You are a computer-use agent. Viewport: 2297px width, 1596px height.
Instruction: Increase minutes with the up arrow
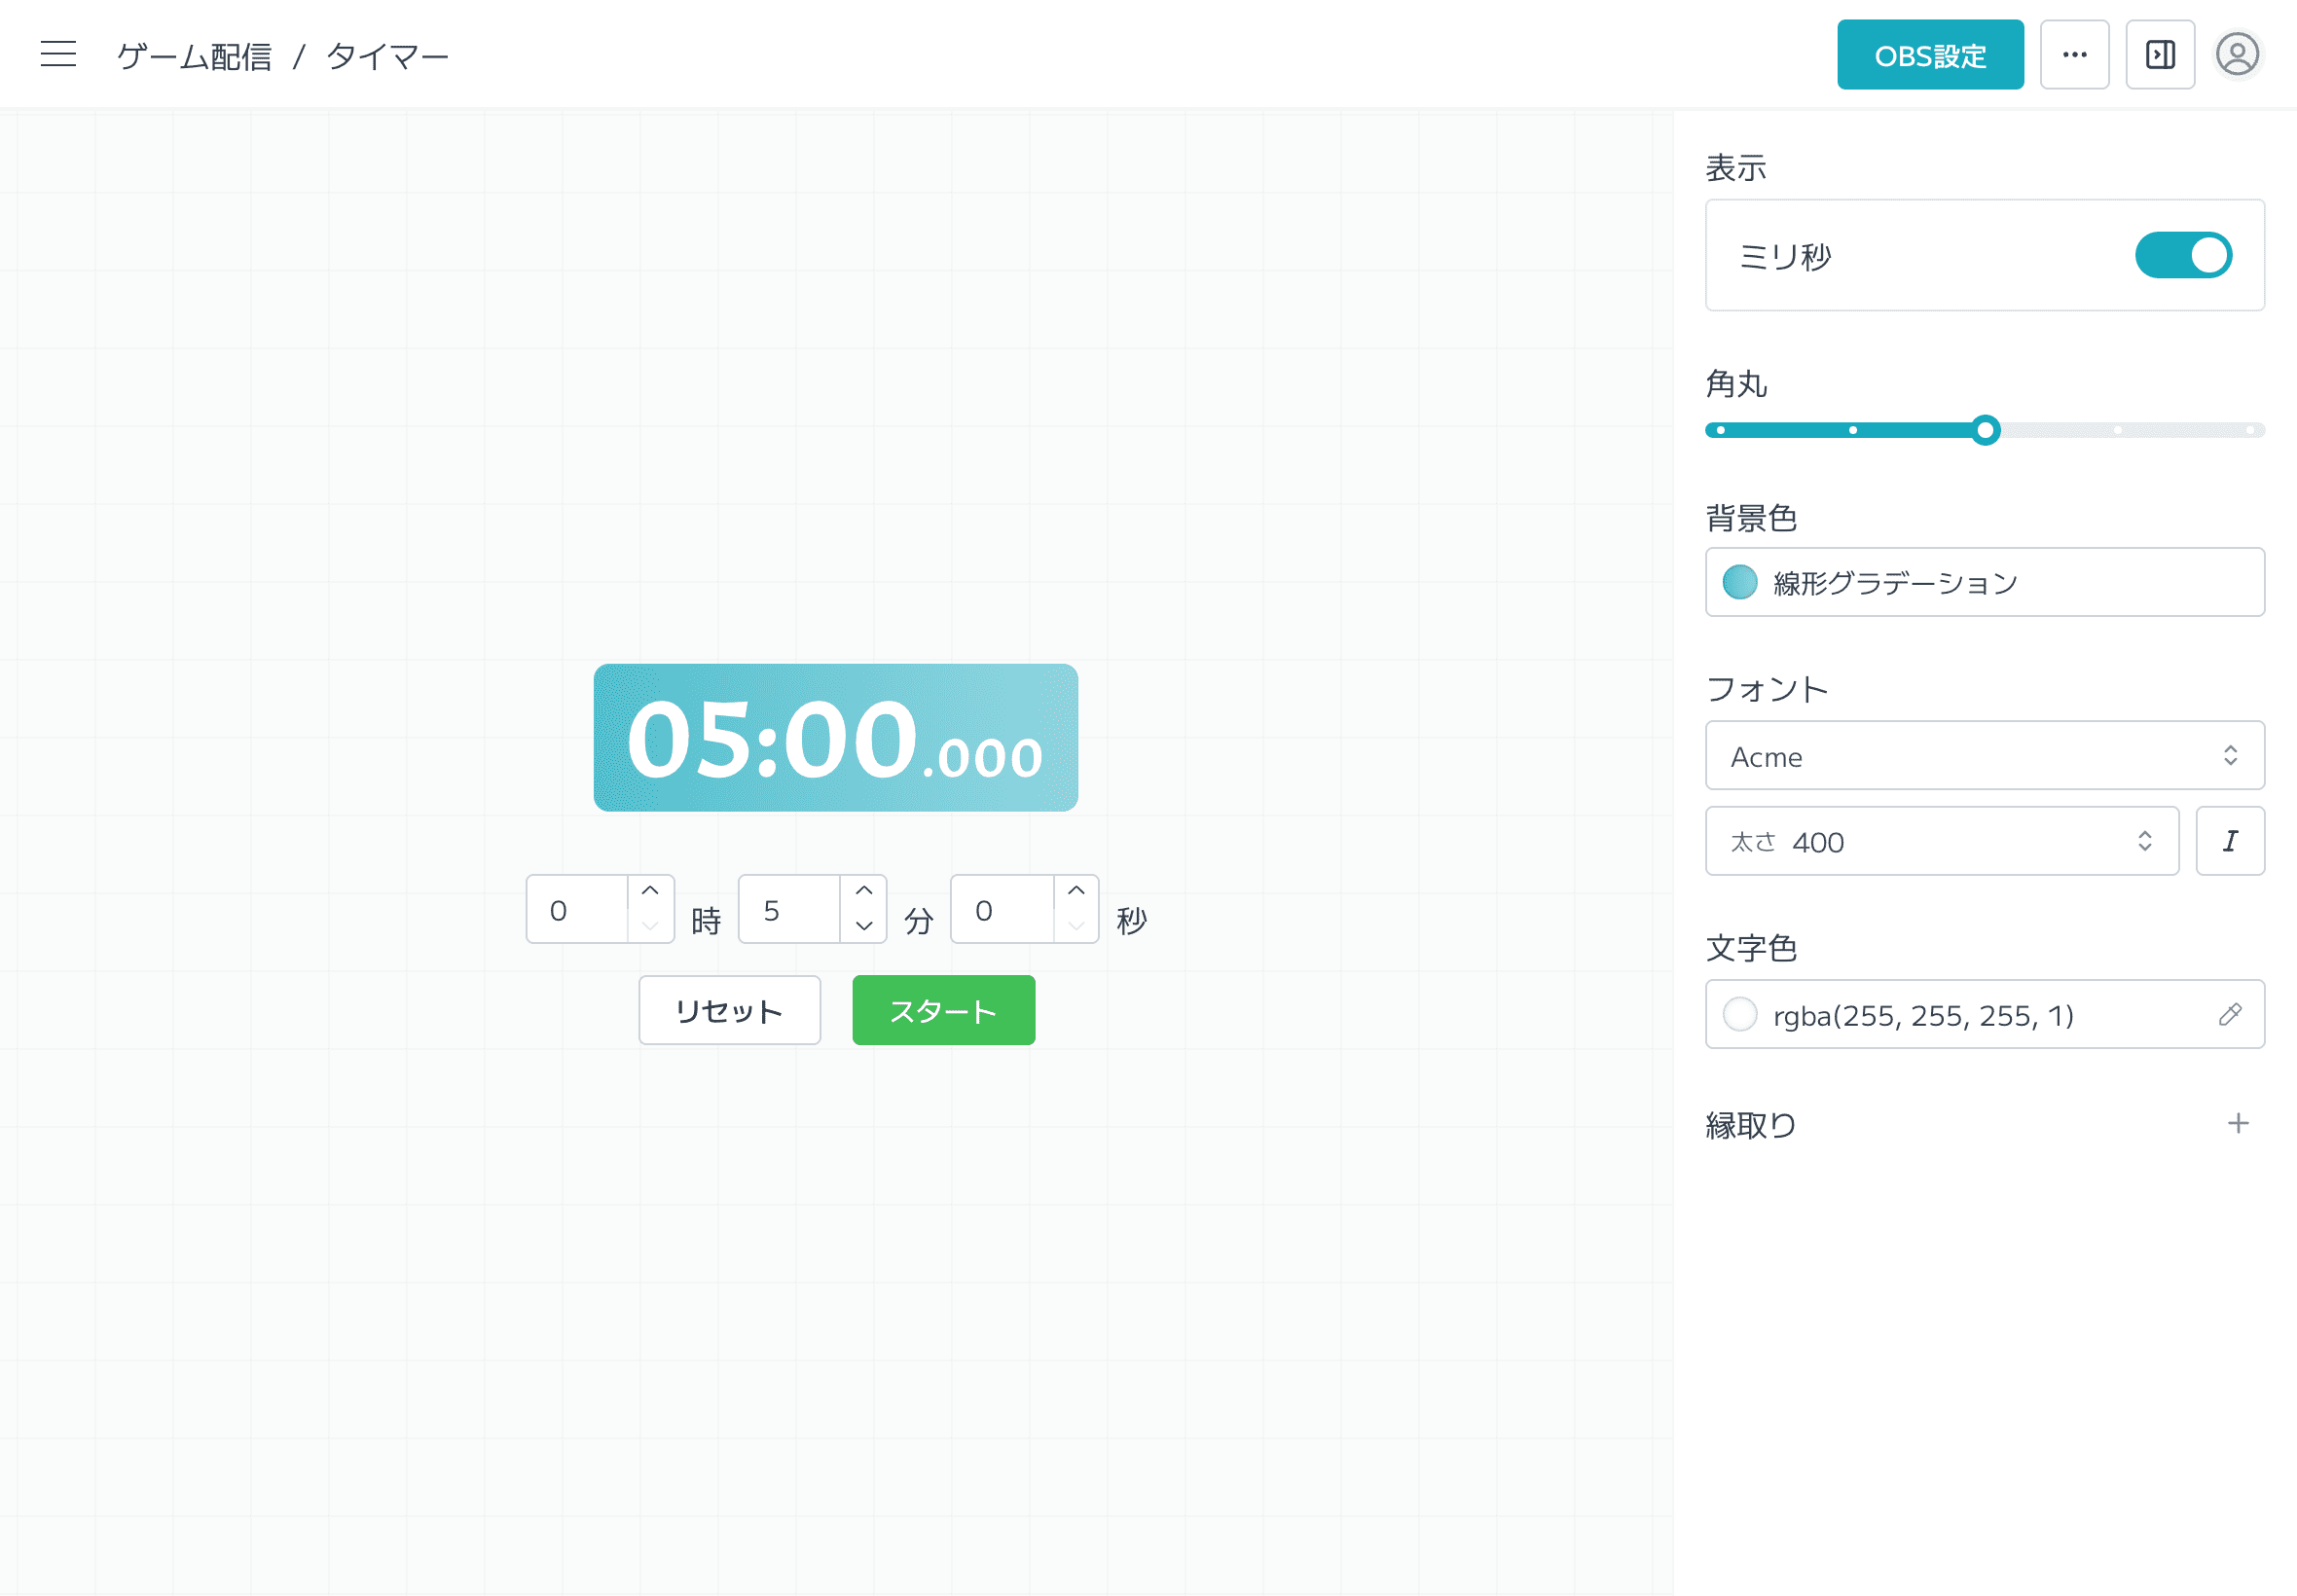(864, 891)
